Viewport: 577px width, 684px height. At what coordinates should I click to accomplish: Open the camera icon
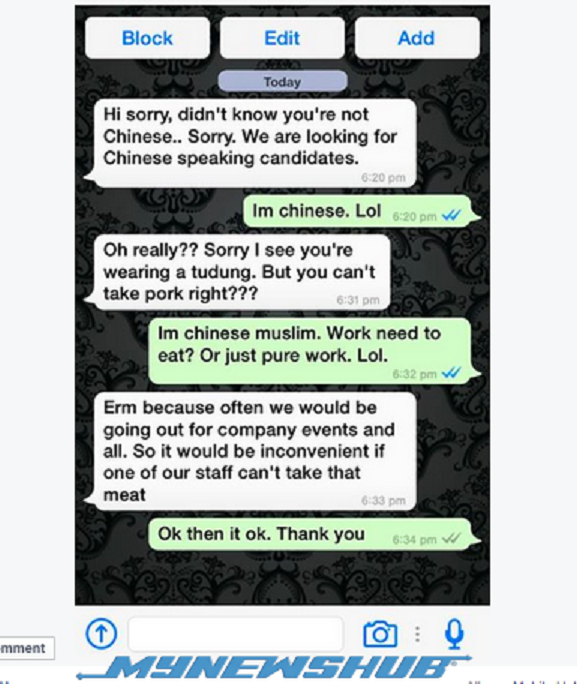click(380, 633)
